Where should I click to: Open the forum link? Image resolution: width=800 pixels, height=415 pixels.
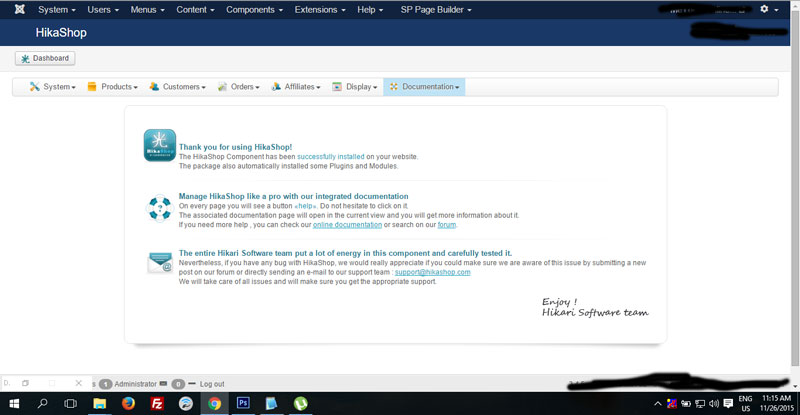tap(446, 225)
